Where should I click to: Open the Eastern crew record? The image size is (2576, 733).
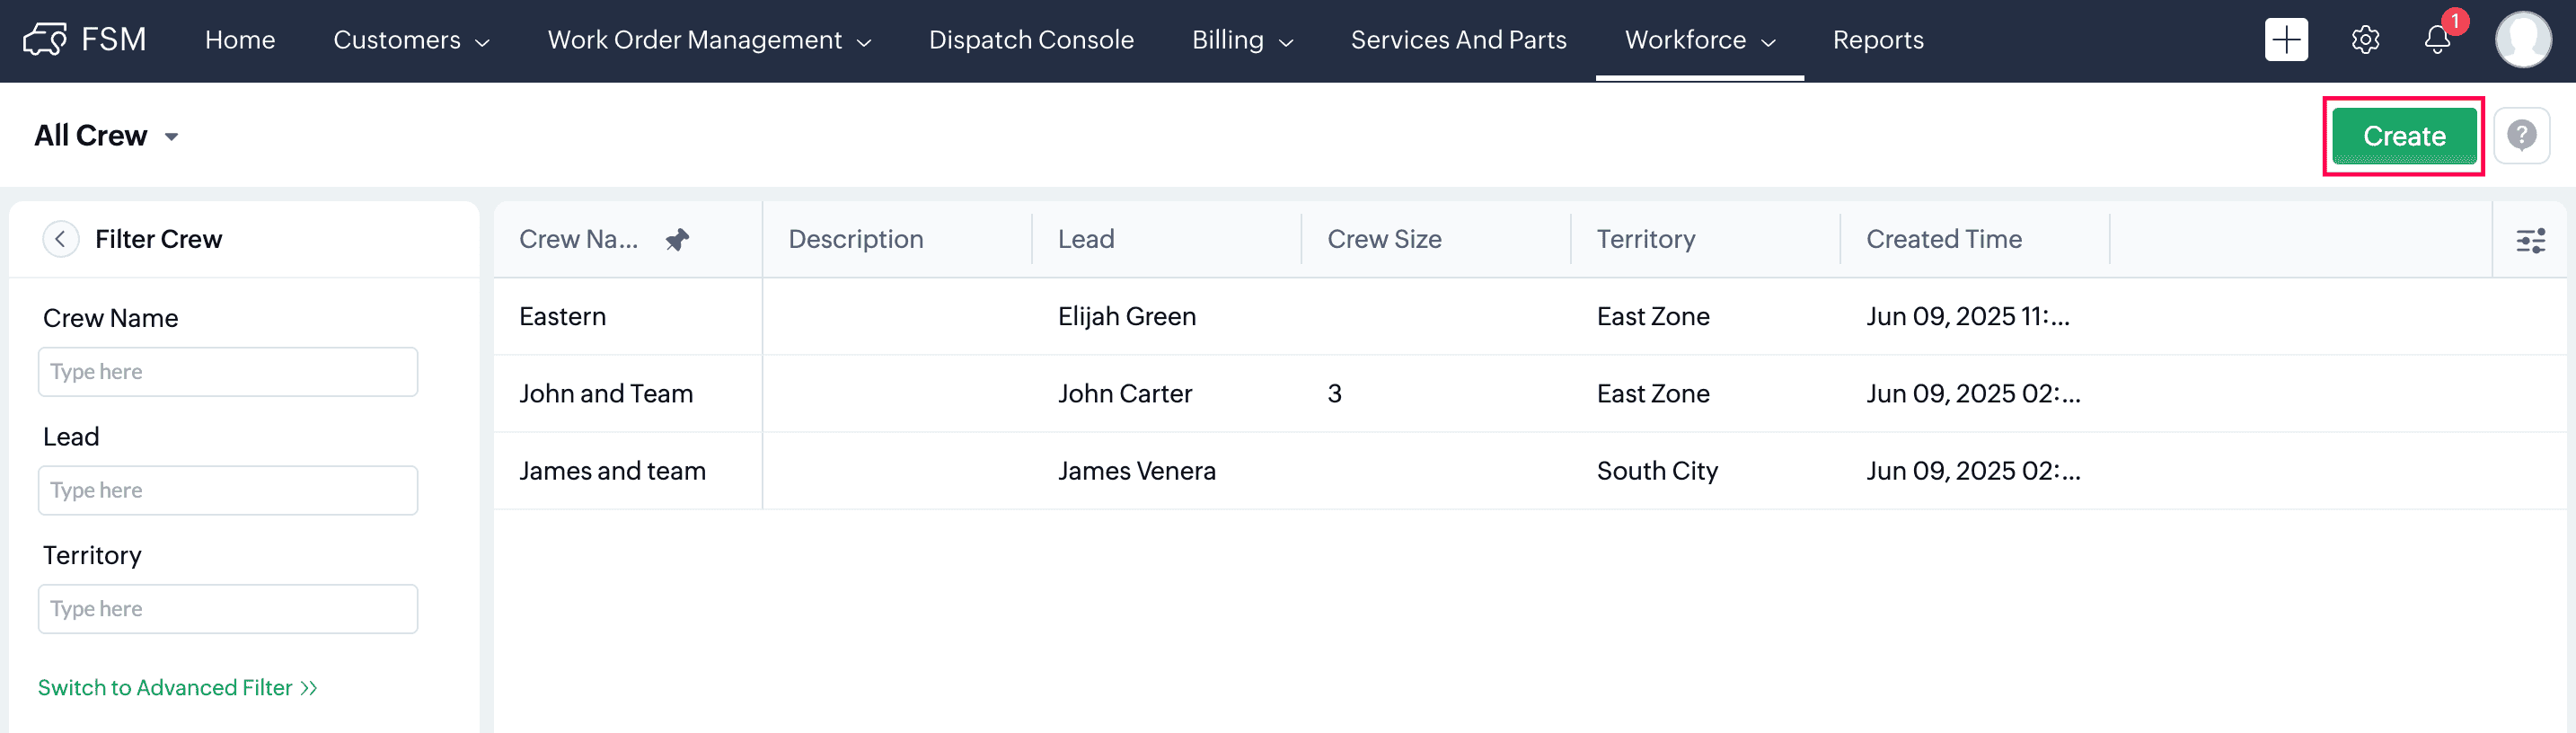562,317
